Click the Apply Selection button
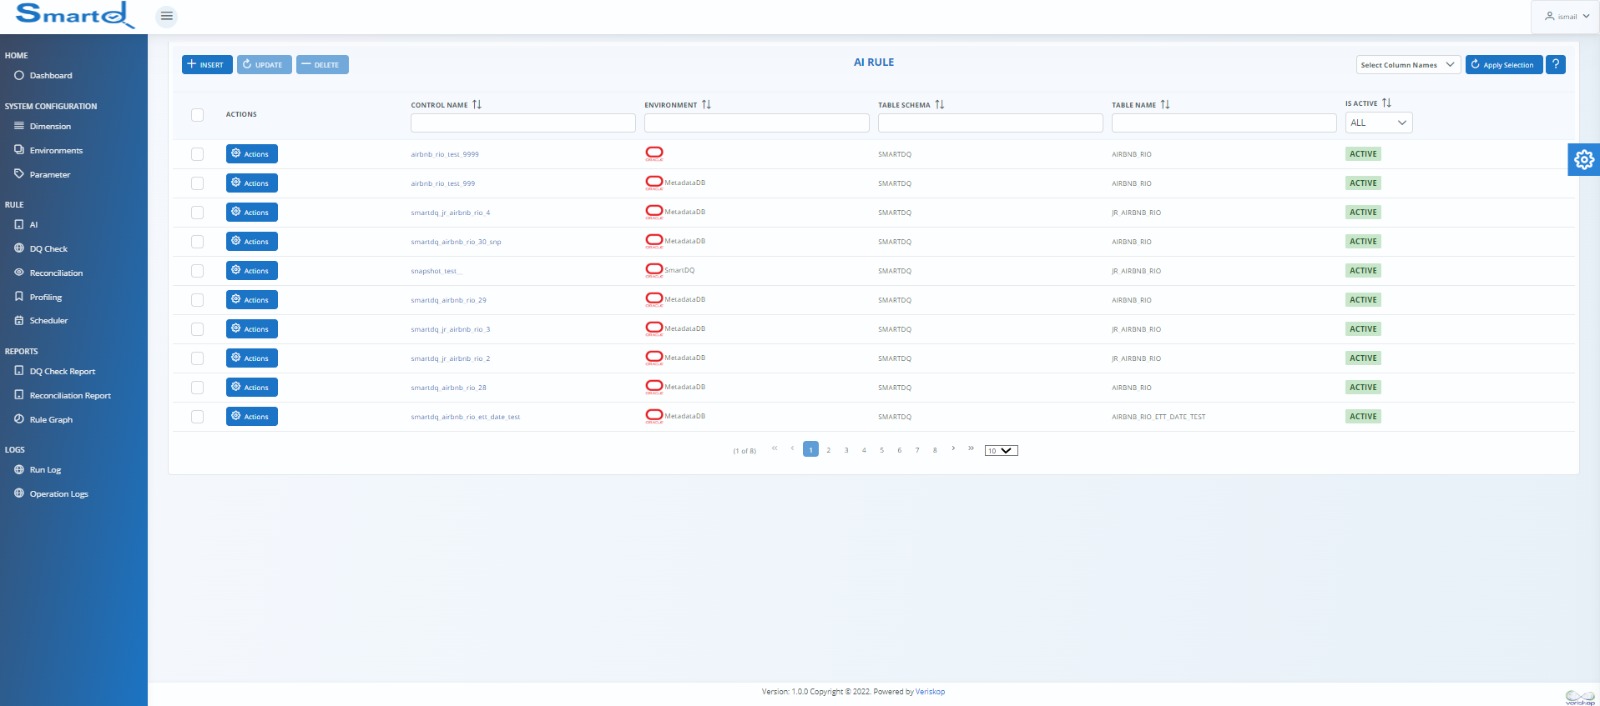Screen dimensions: 1600x706 (x=1503, y=65)
